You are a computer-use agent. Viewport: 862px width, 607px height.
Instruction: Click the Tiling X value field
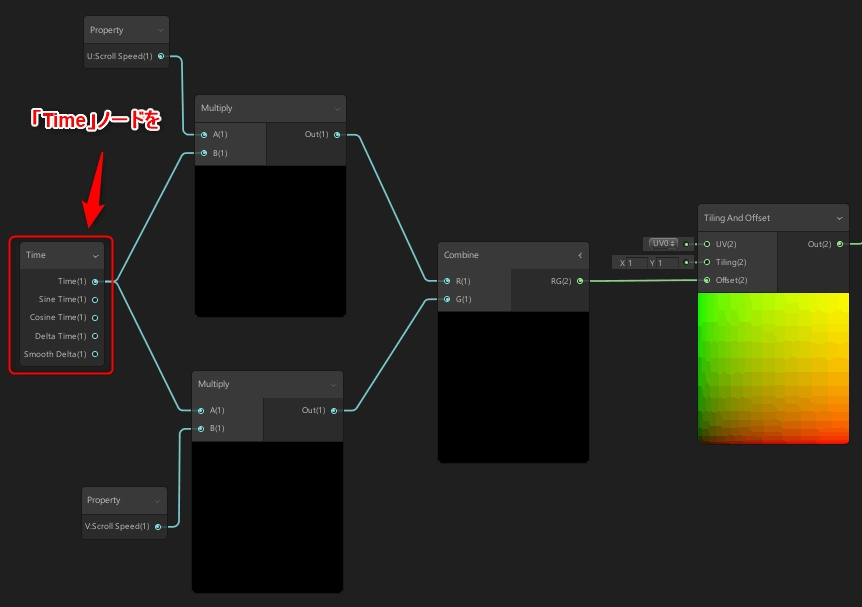(636, 263)
